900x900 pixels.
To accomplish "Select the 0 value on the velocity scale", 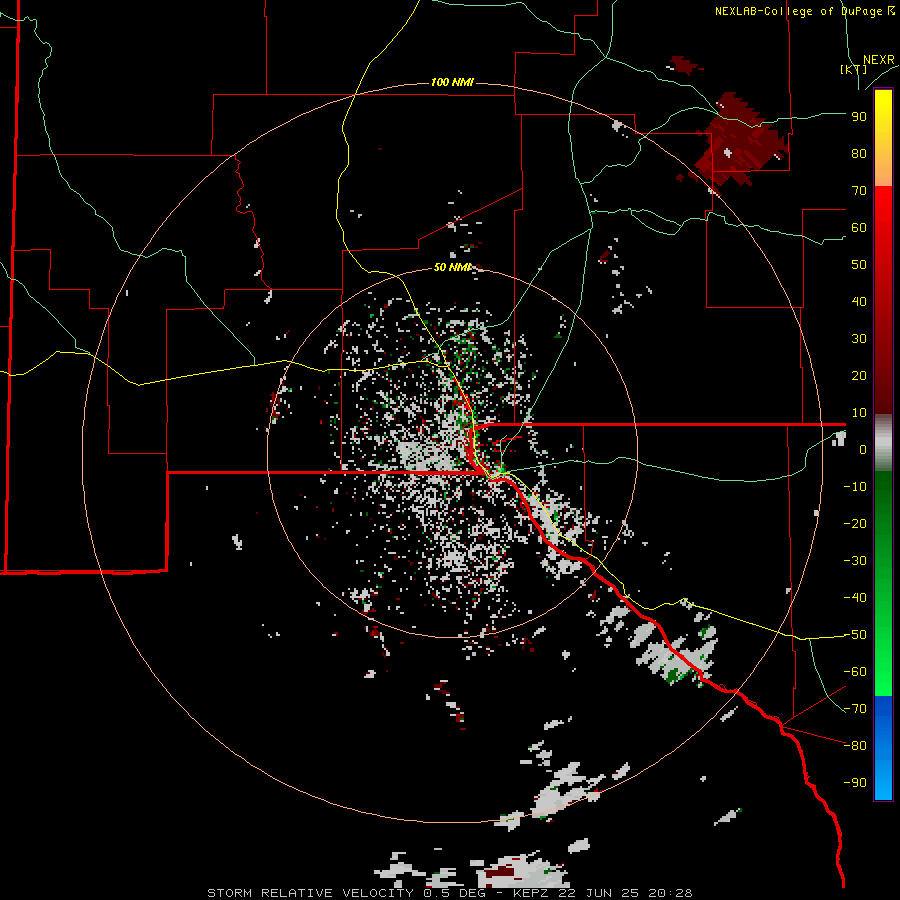I will (863, 449).
